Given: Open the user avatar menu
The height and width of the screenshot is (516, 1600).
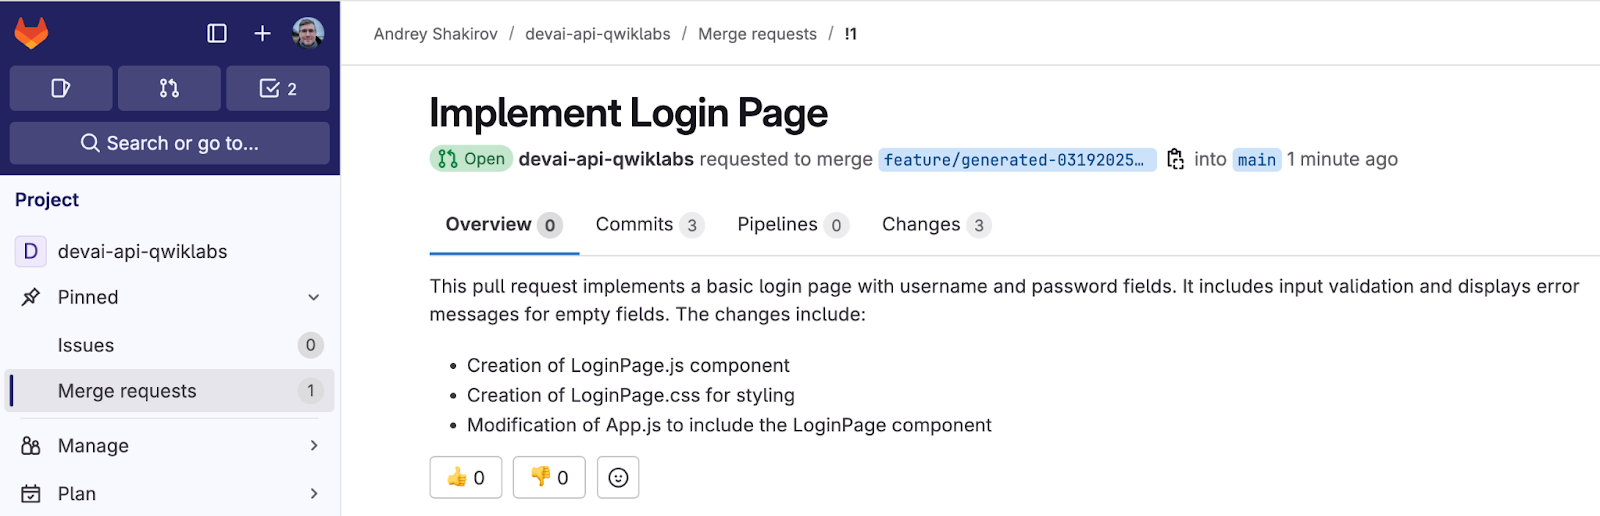Looking at the screenshot, I should click(308, 33).
